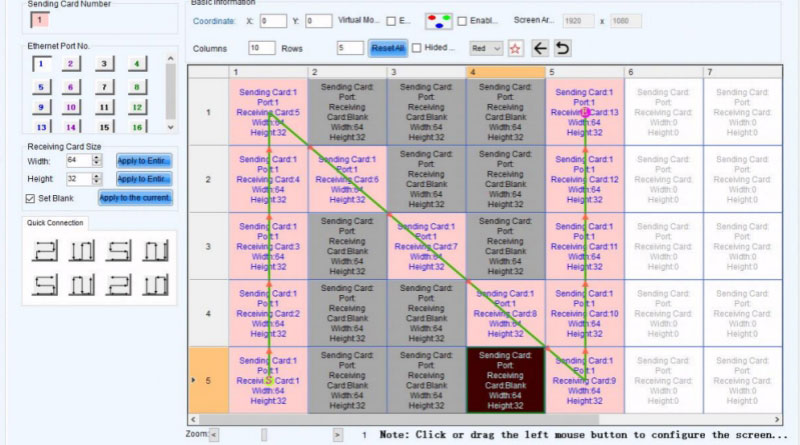Viewport: 800px width, 445px height.
Task: Select Ethernet port 12 button
Action: pos(137,107)
